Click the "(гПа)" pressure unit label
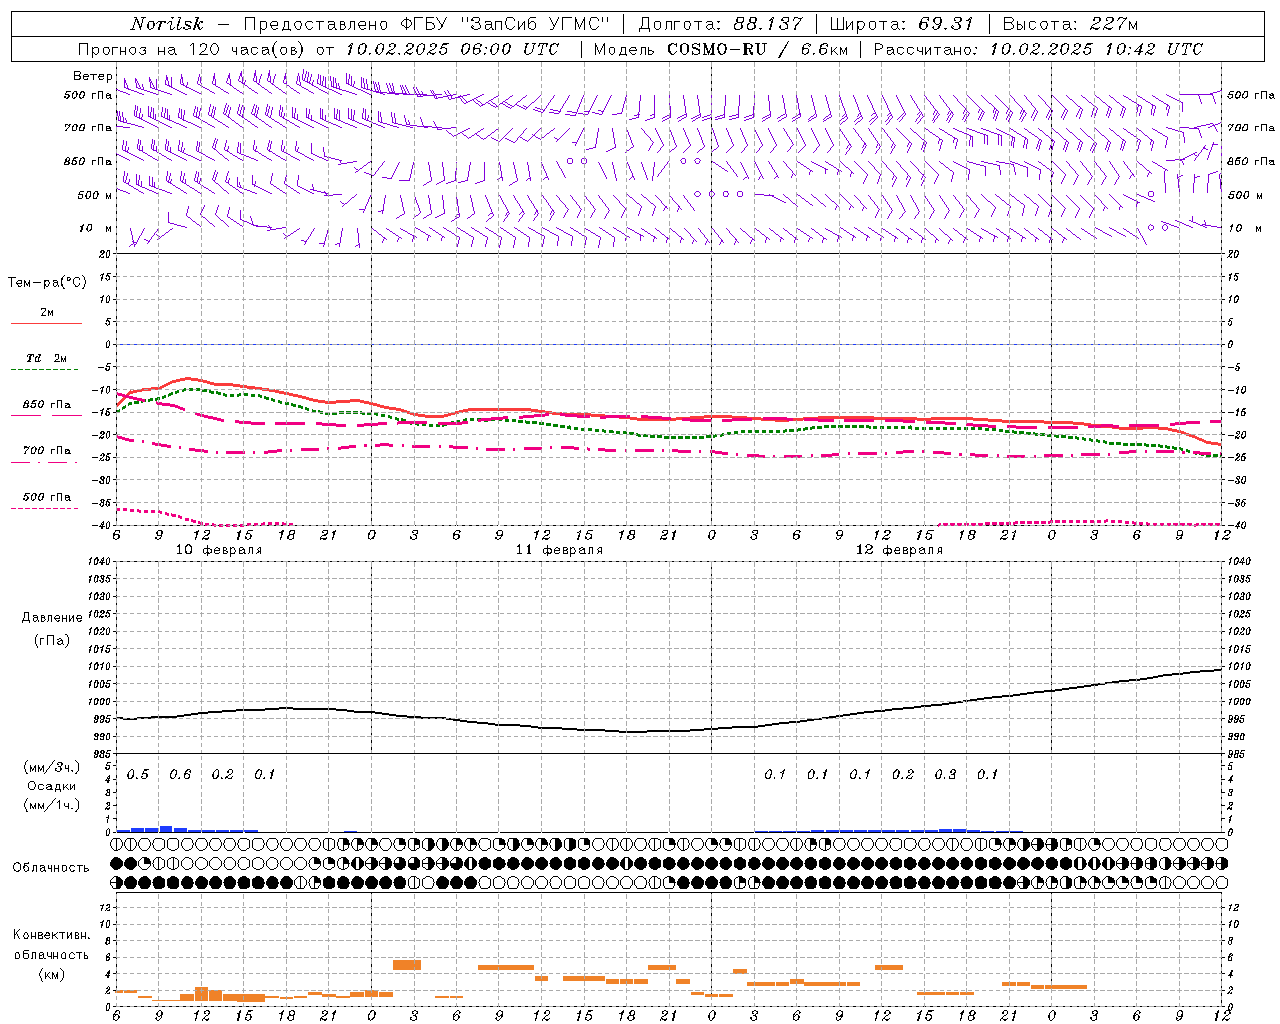This screenshot has height=1024, width=1280. point(52,640)
